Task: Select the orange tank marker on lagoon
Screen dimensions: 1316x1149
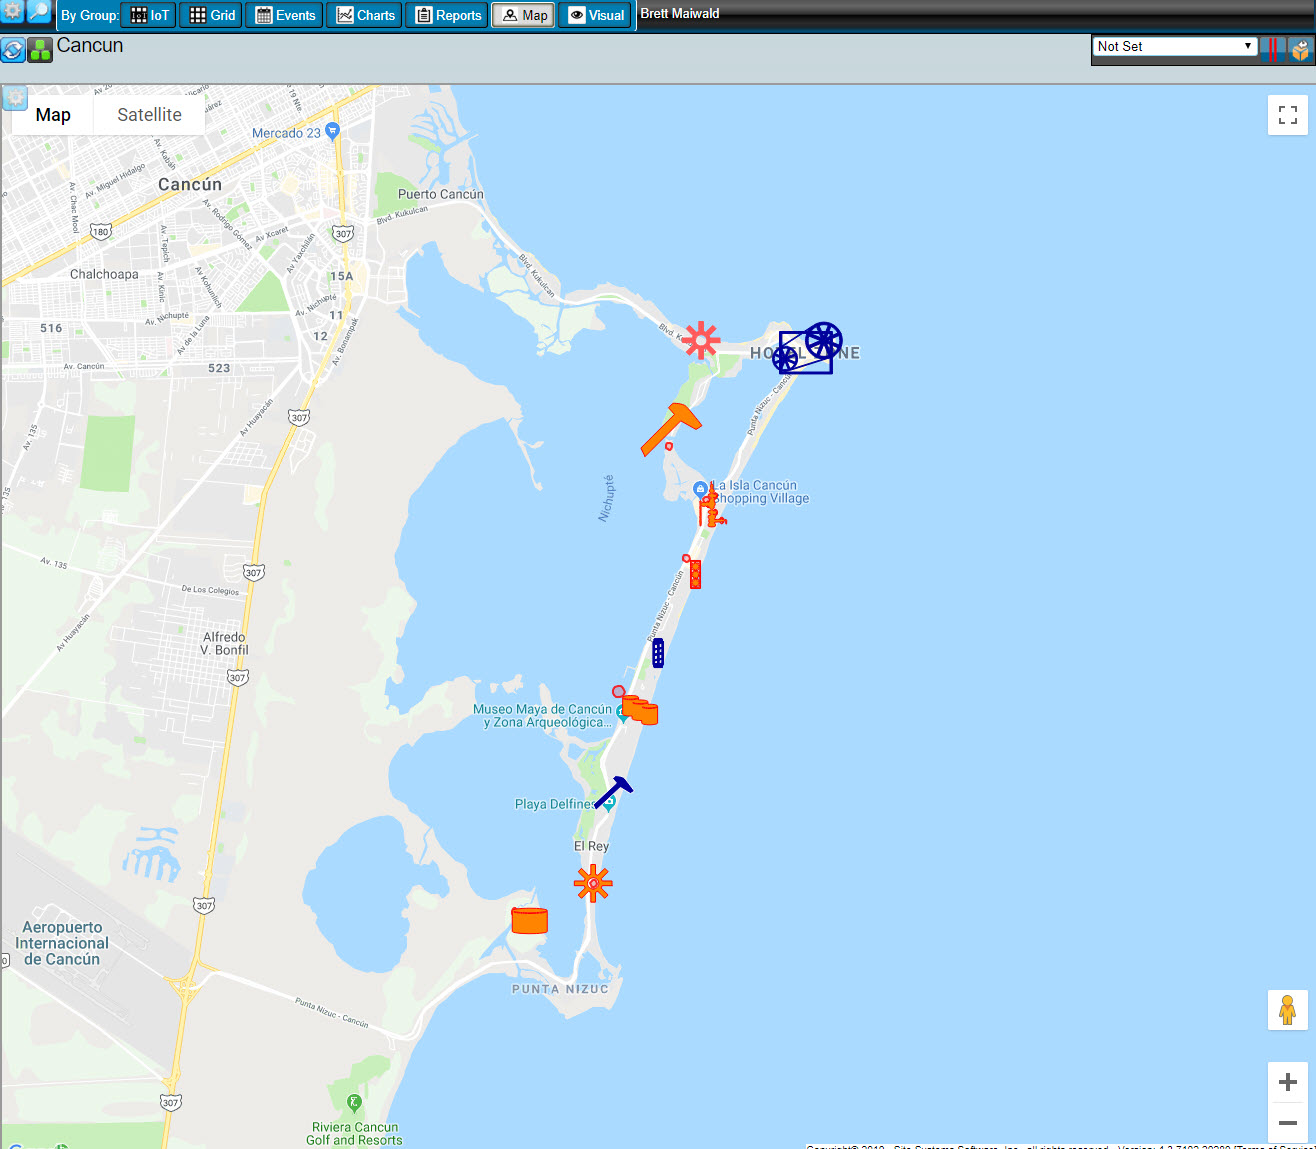Action: (530, 920)
